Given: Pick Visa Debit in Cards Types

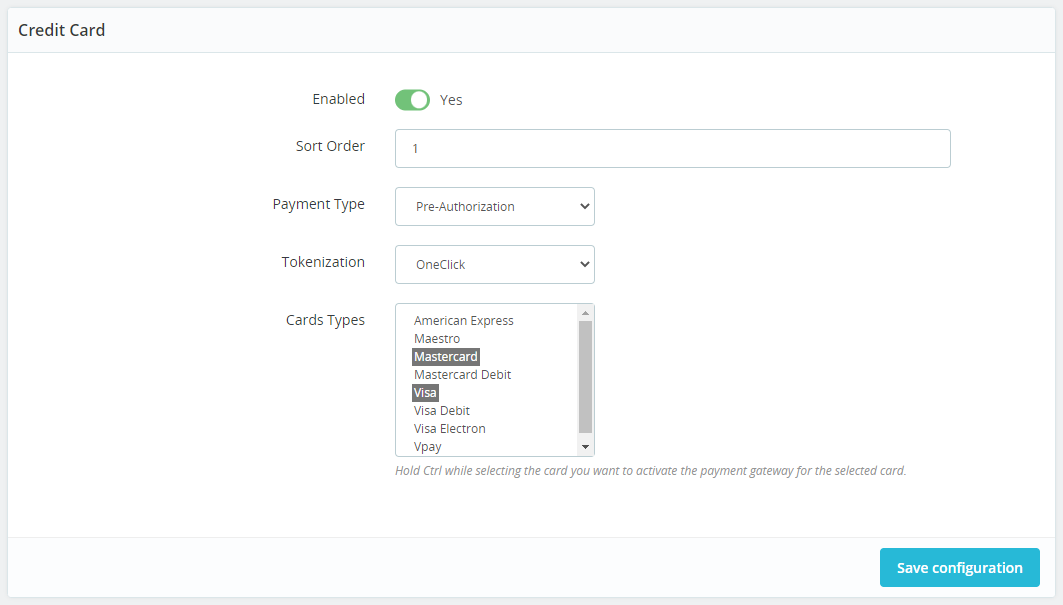Looking at the screenshot, I should point(441,411).
